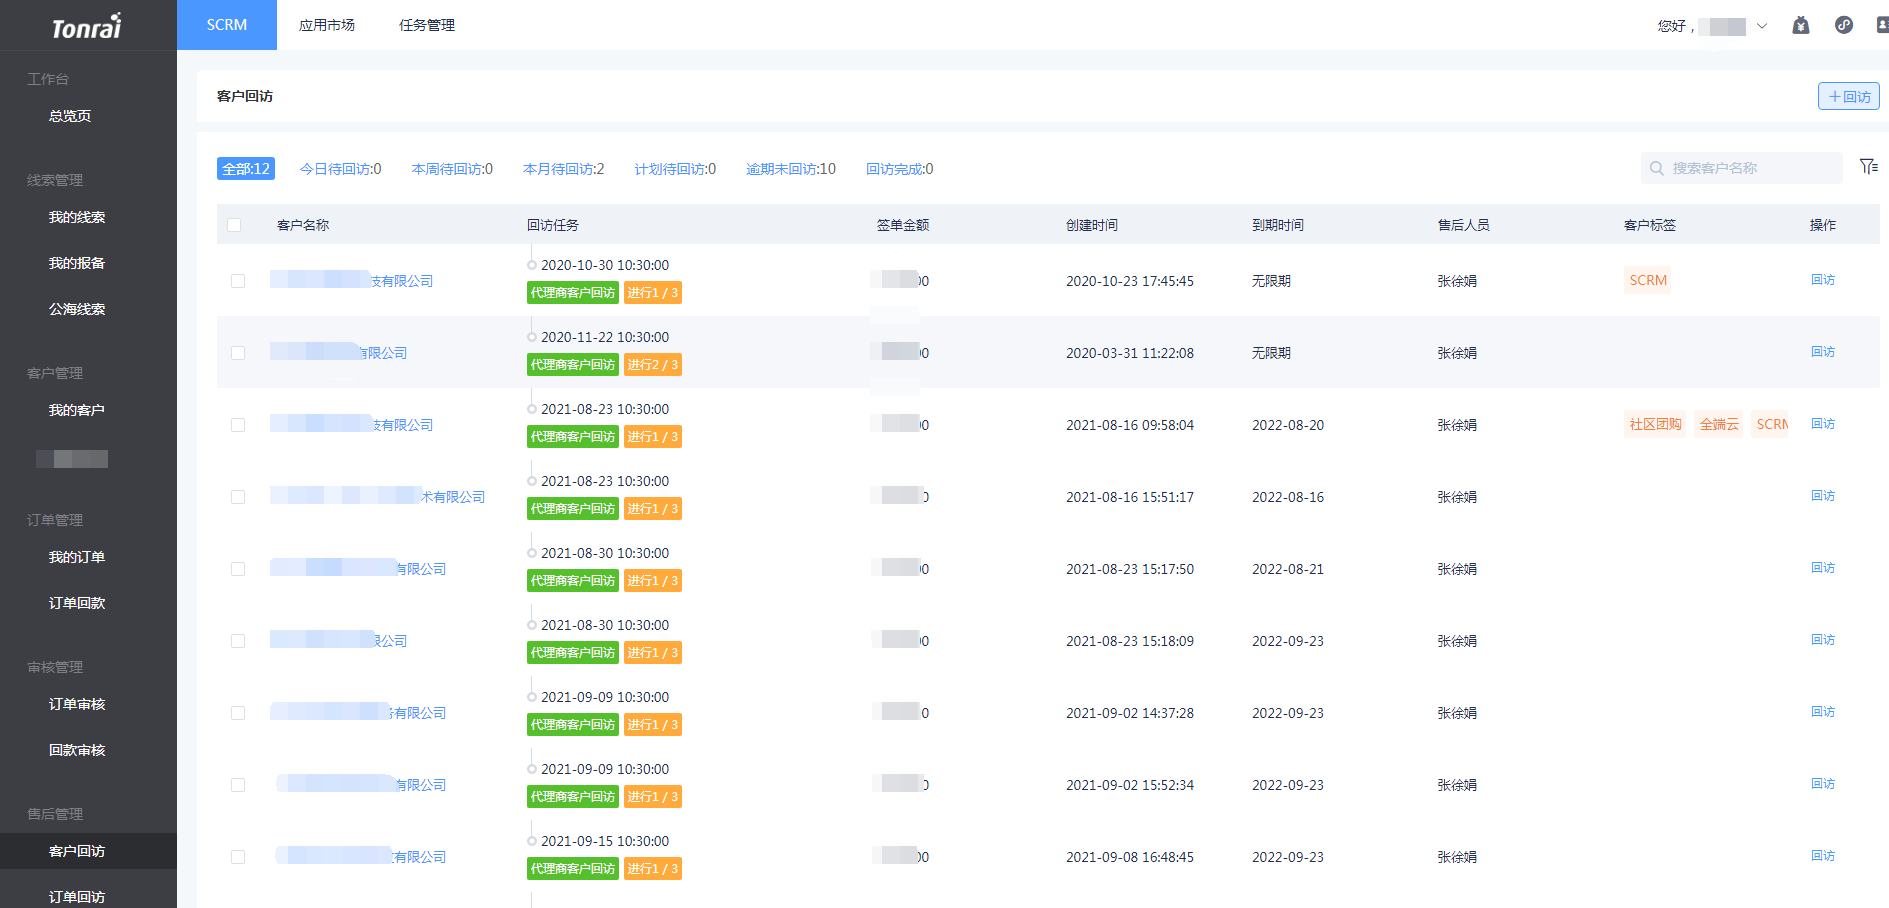Click 回访 link for row created 2020-10-23

click(1823, 280)
